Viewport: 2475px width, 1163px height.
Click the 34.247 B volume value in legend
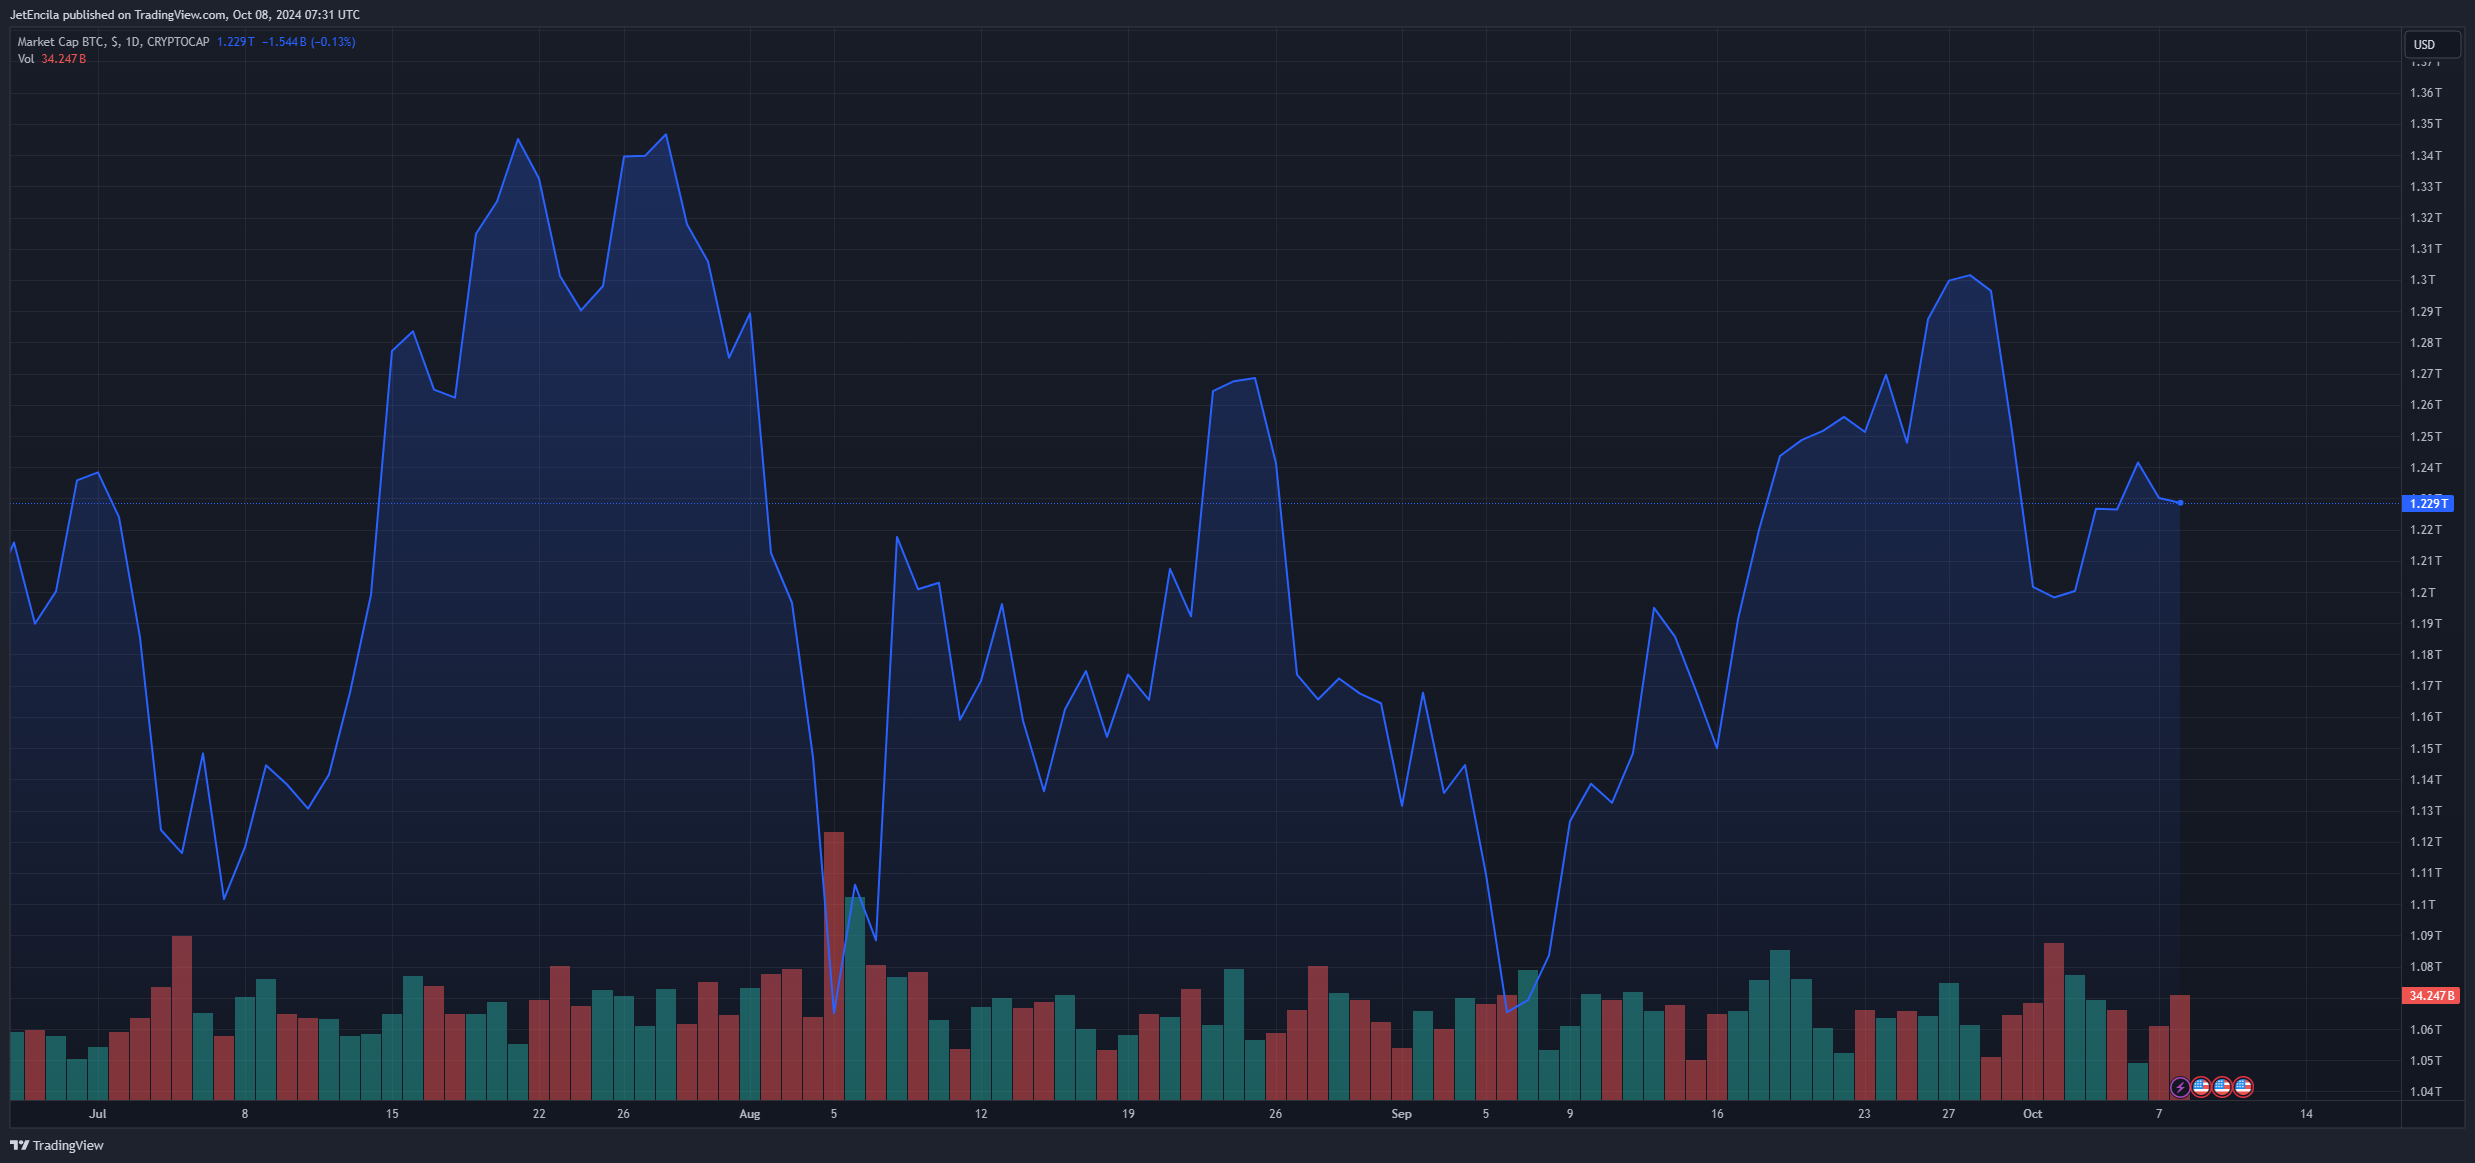[64, 59]
